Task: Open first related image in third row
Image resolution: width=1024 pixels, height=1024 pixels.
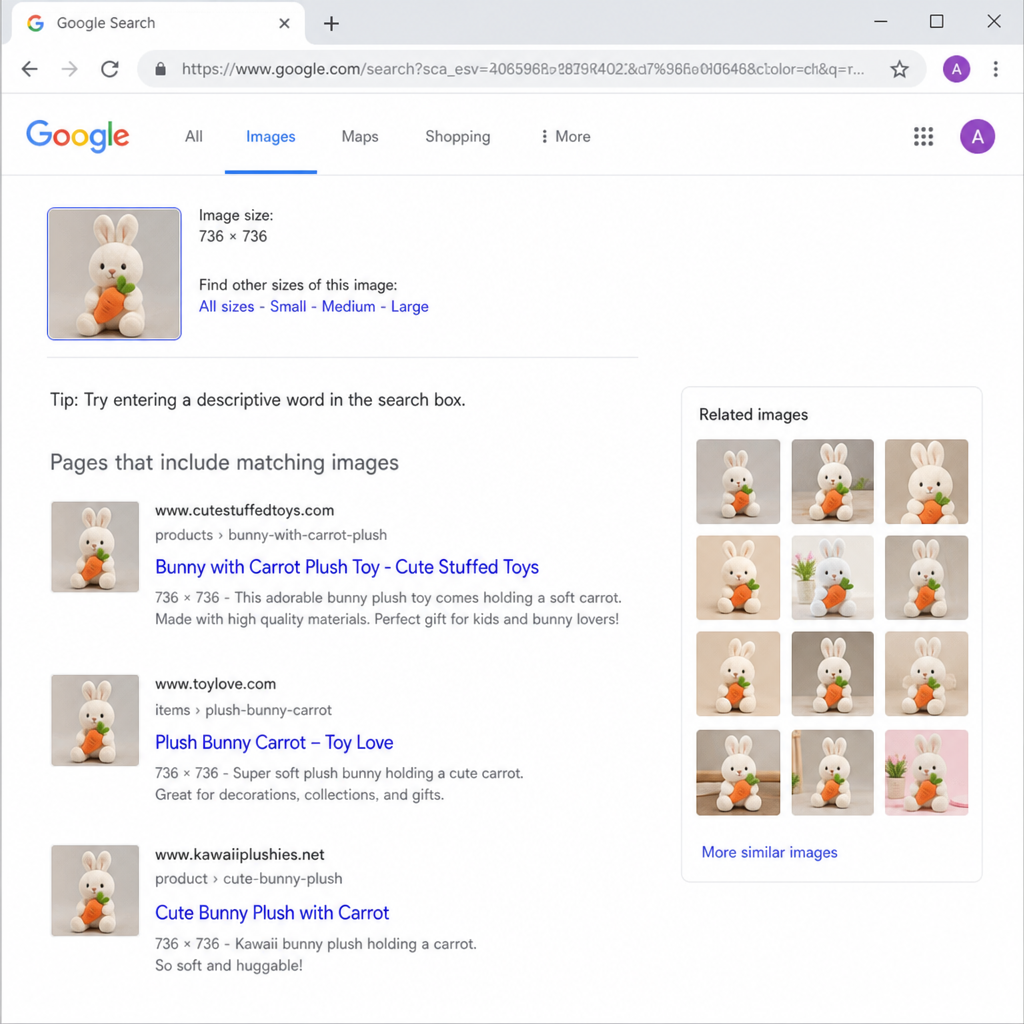Action: (x=738, y=674)
